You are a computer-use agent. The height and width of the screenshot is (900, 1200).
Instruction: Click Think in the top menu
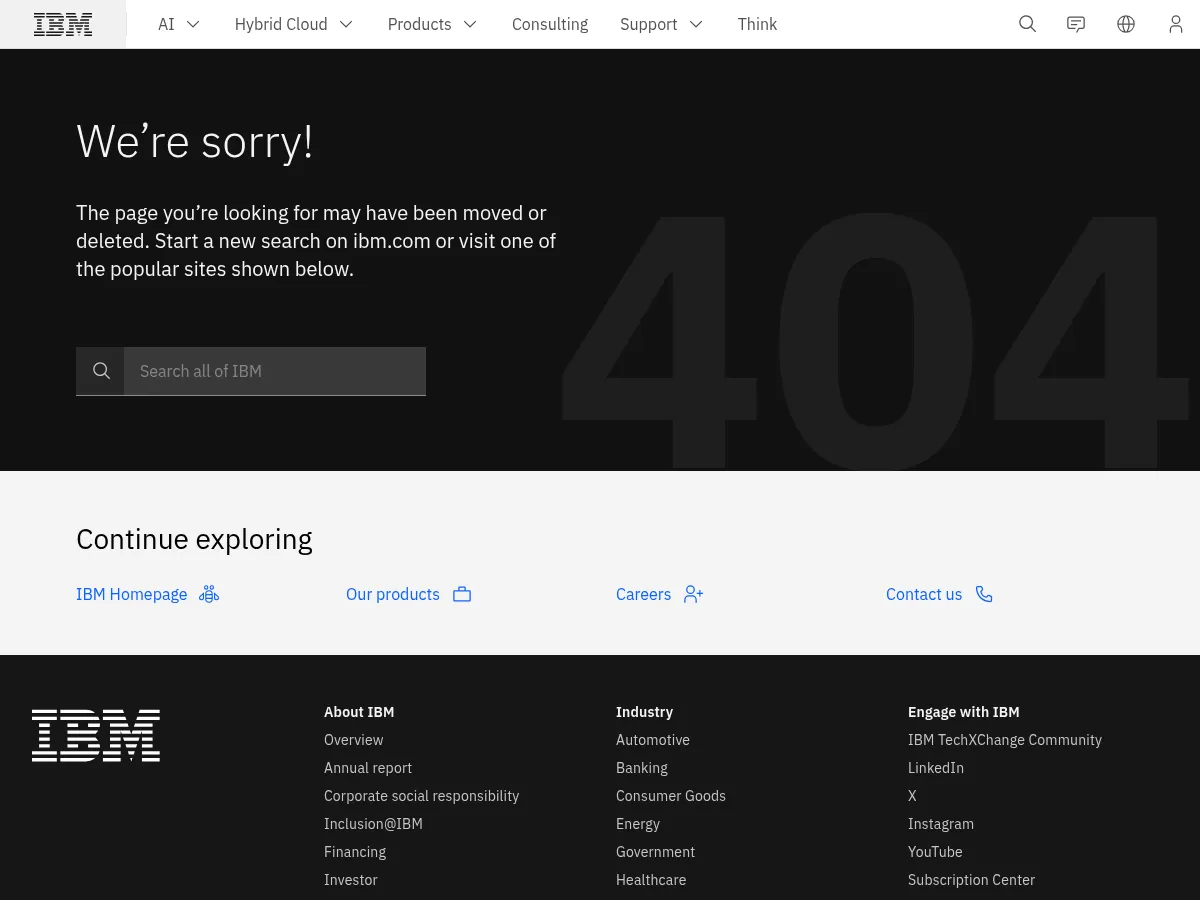(757, 24)
